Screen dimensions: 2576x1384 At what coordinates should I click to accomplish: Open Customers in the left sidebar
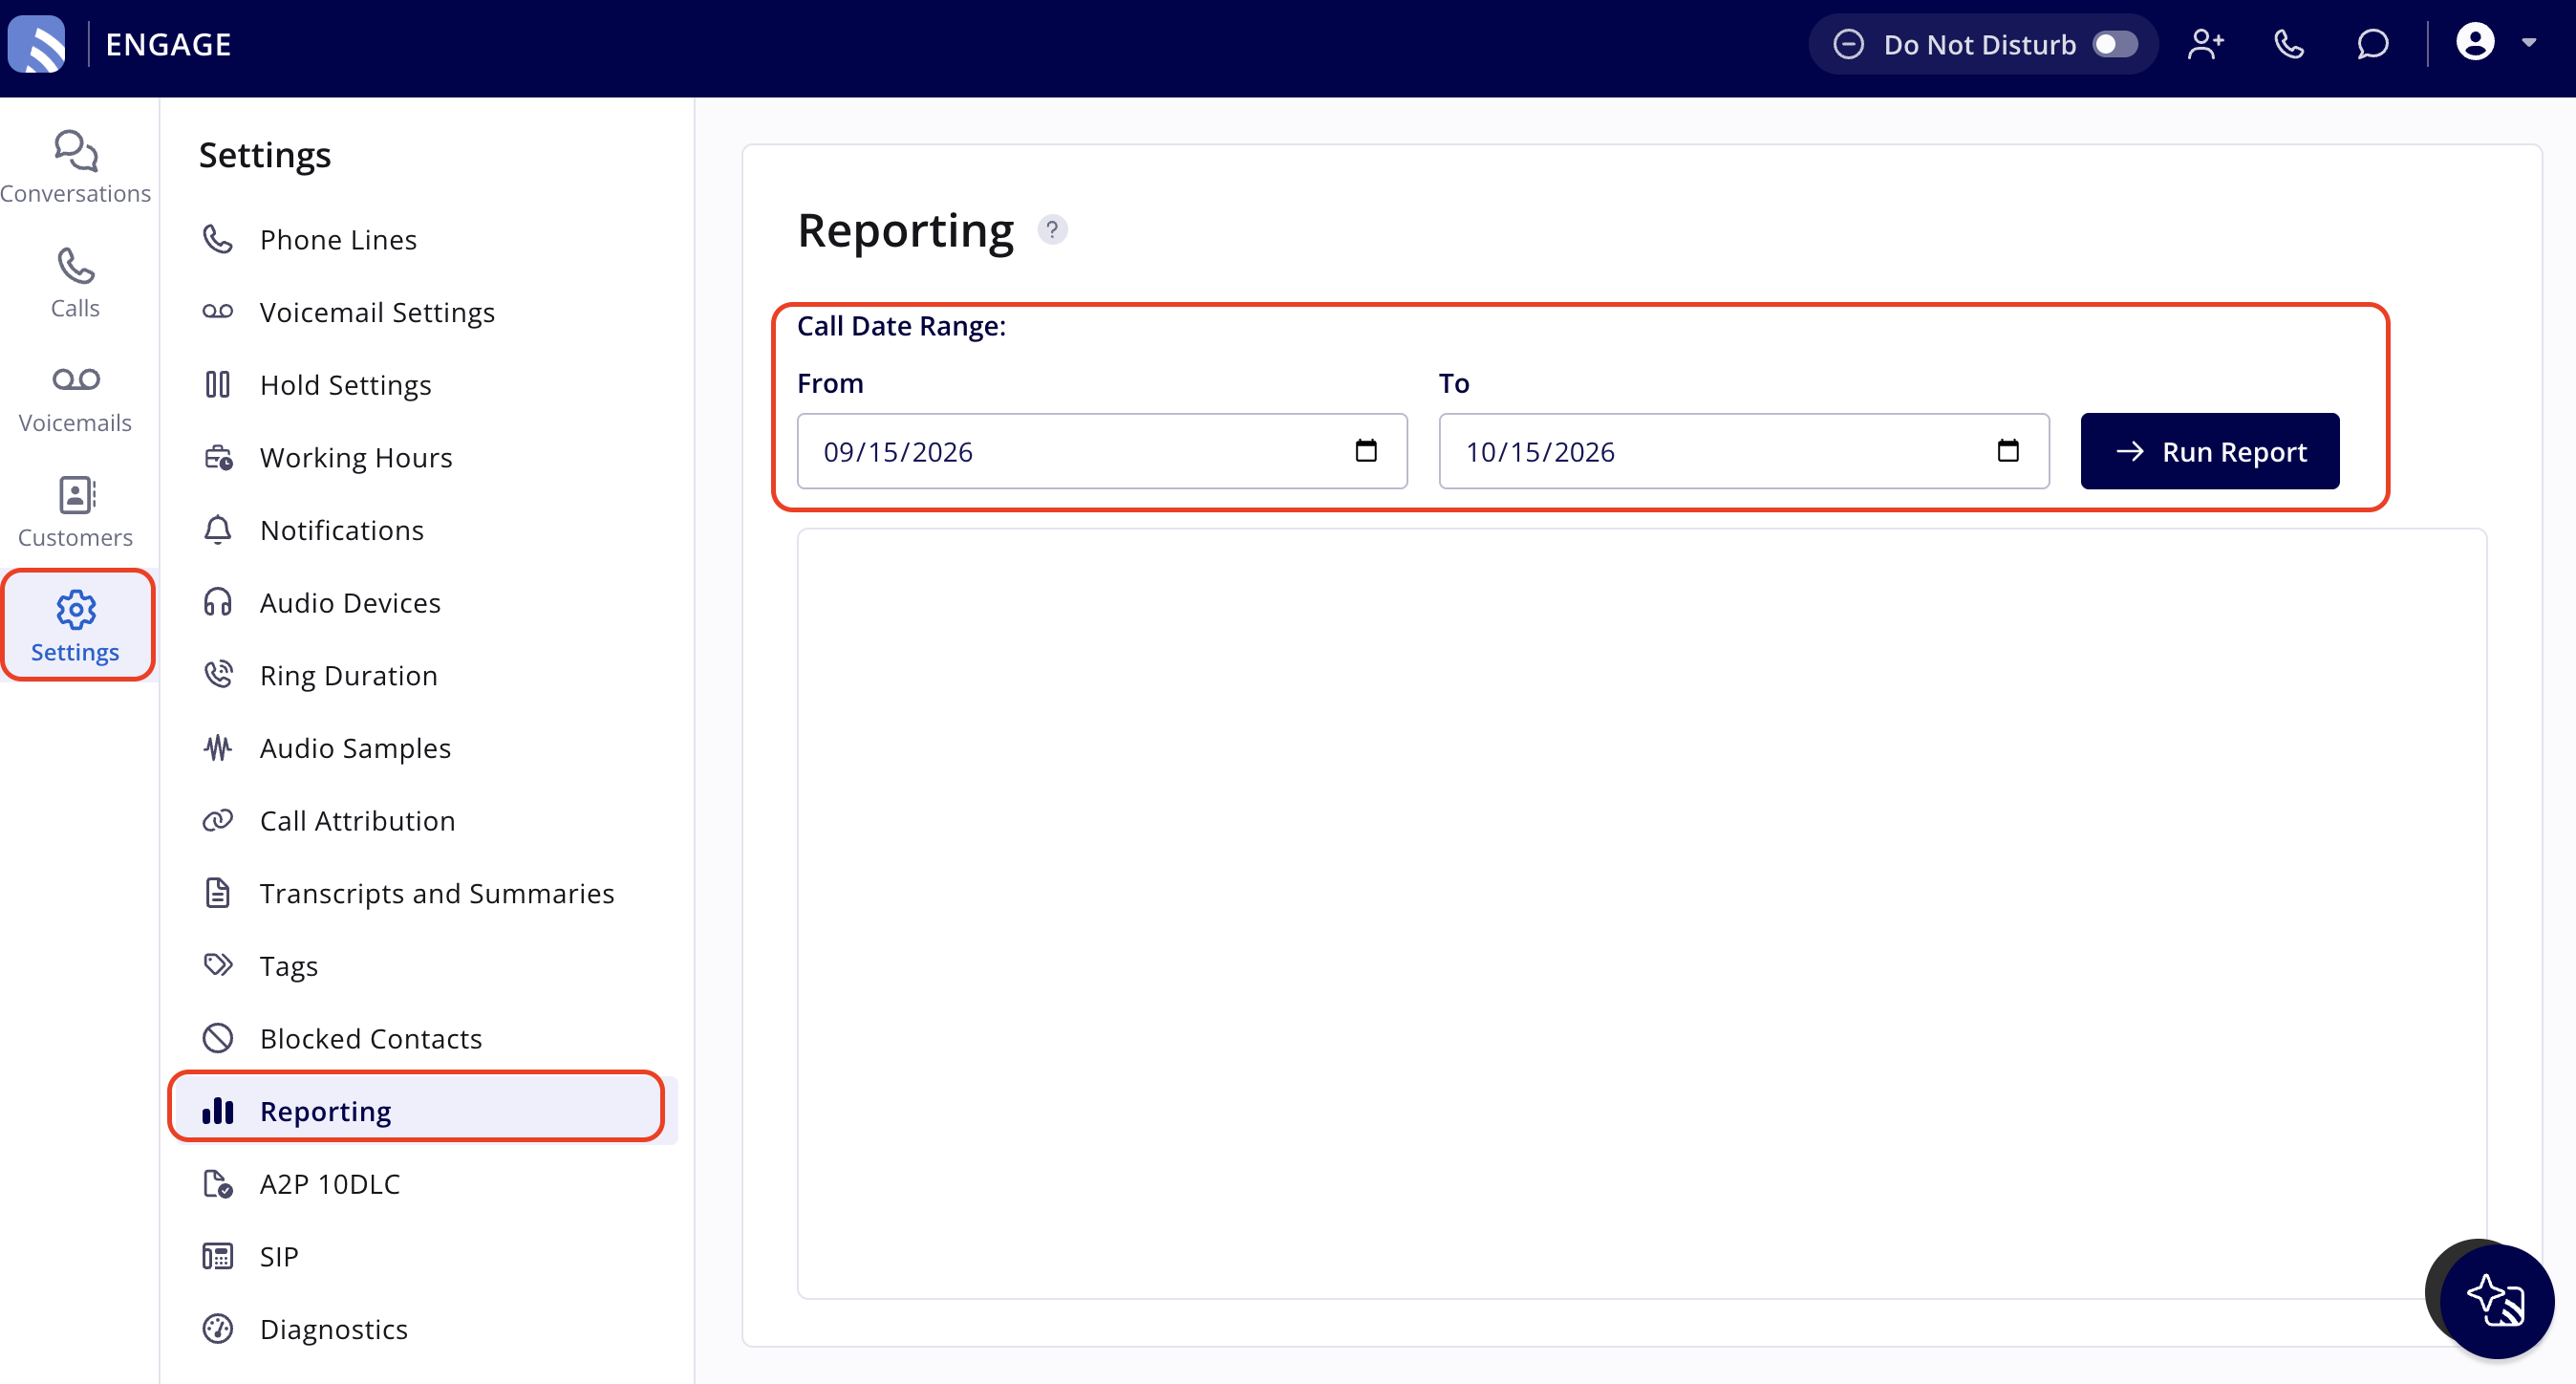(76, 513)
